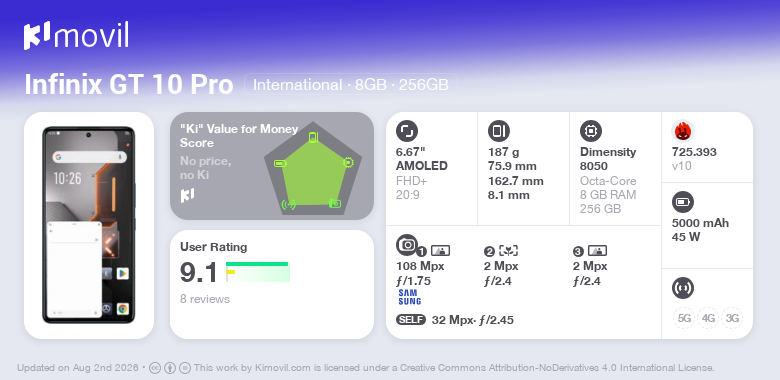780x380 pixels.
Task: Open the International 8GB 256GB variant selector
Action: click(x=351, y=85)
